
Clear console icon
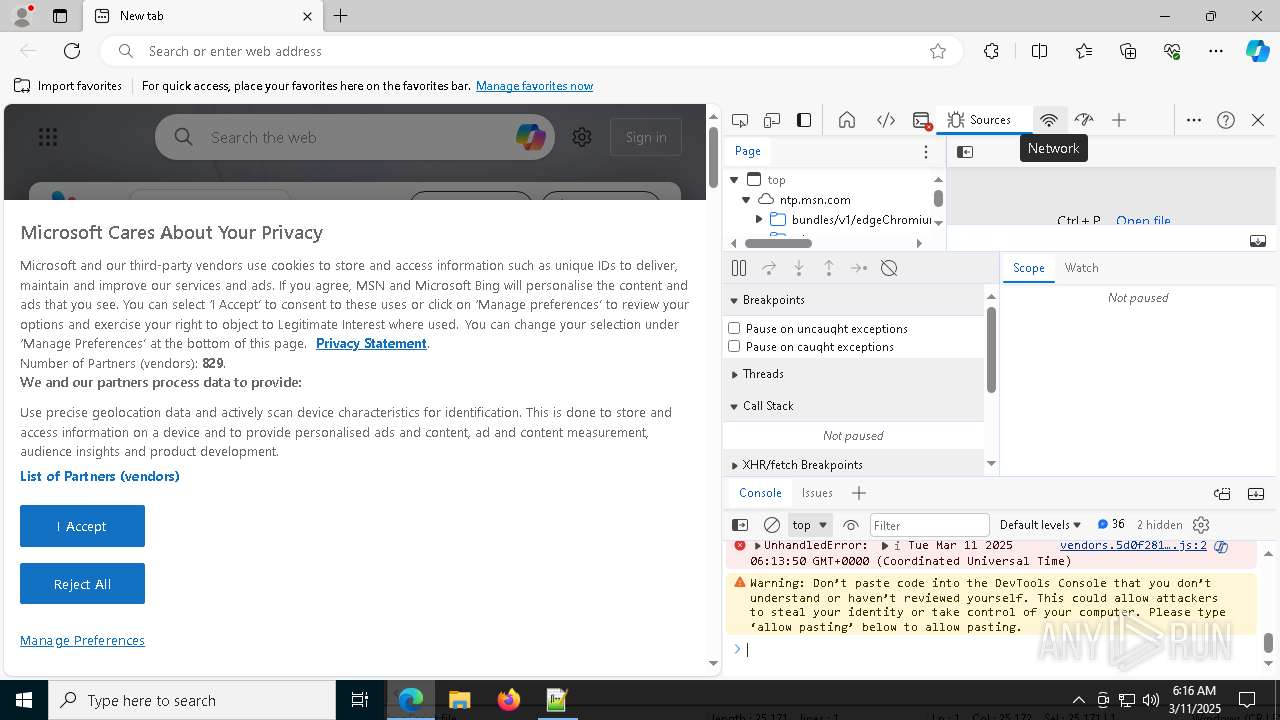[772, 525]
